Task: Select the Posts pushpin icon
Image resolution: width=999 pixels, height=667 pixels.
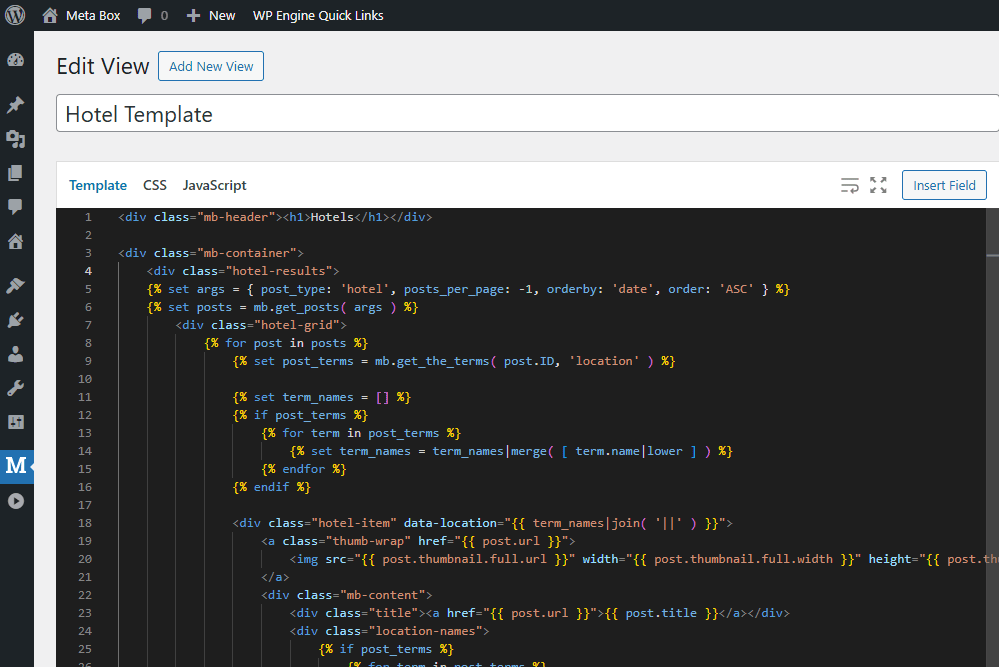Action: click(16, 104)
